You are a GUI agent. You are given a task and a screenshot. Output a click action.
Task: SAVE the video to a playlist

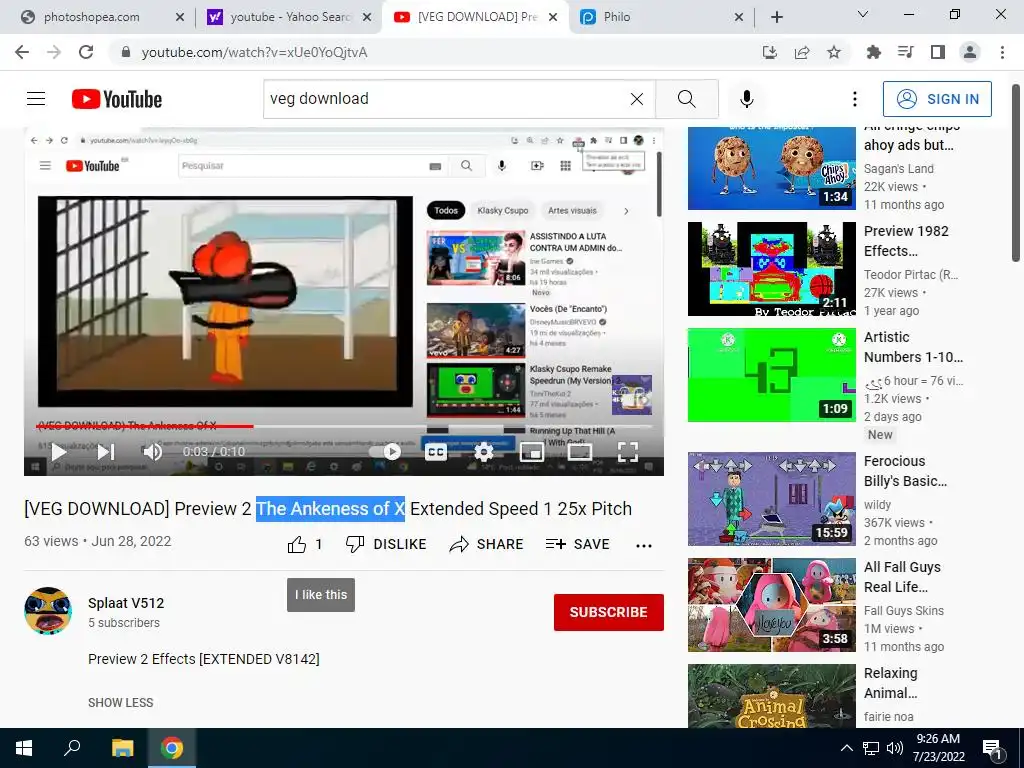click(577, 544)
